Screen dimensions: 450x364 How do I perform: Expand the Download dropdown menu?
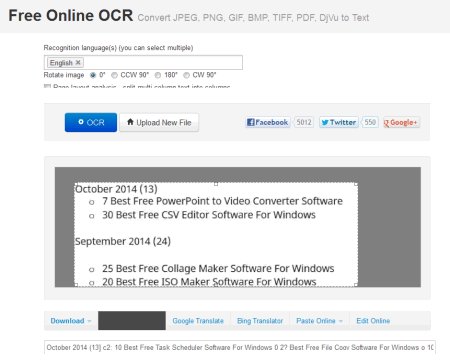pyautogui.click(x=71, y=321)
